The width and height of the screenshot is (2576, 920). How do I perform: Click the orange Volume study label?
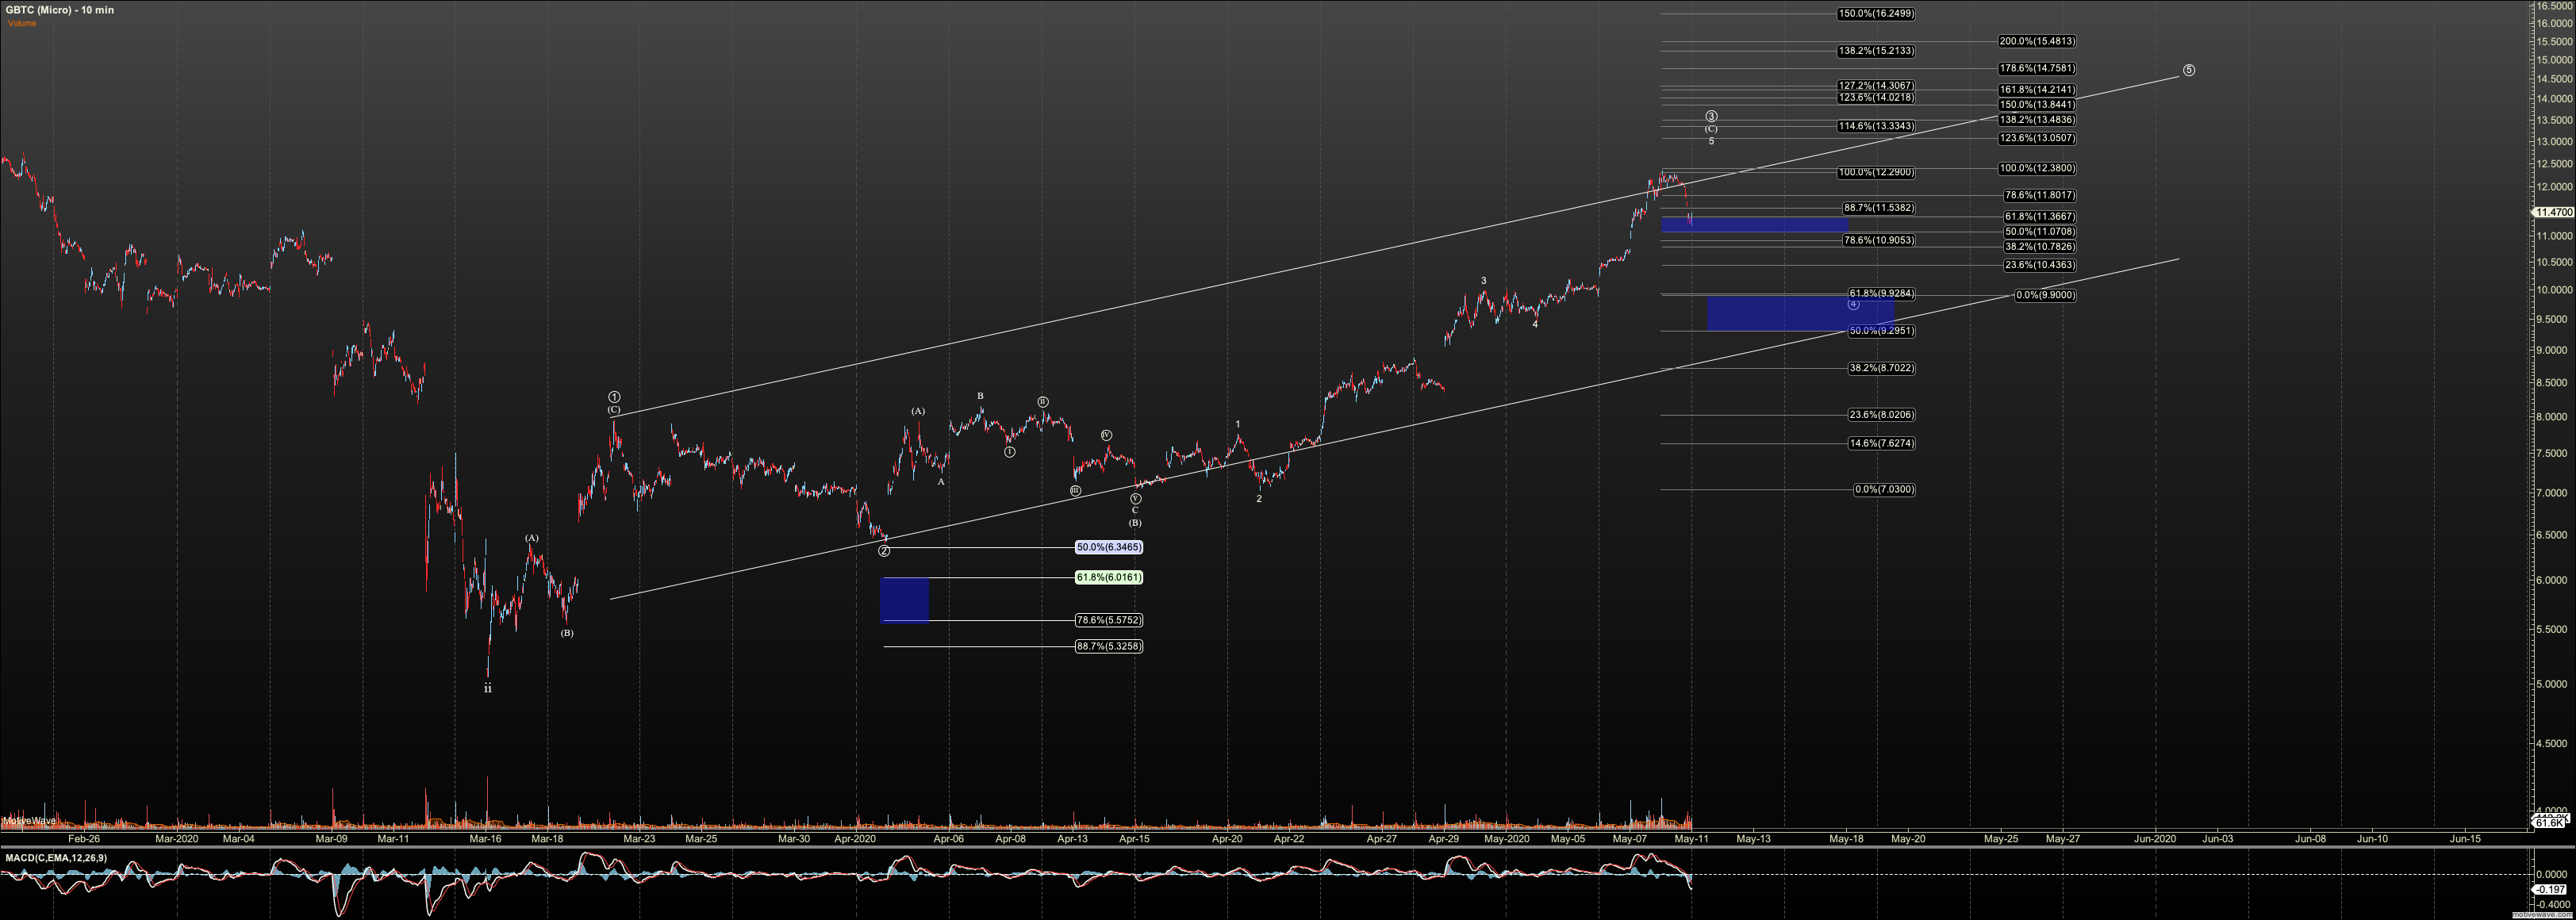(22, 23)
